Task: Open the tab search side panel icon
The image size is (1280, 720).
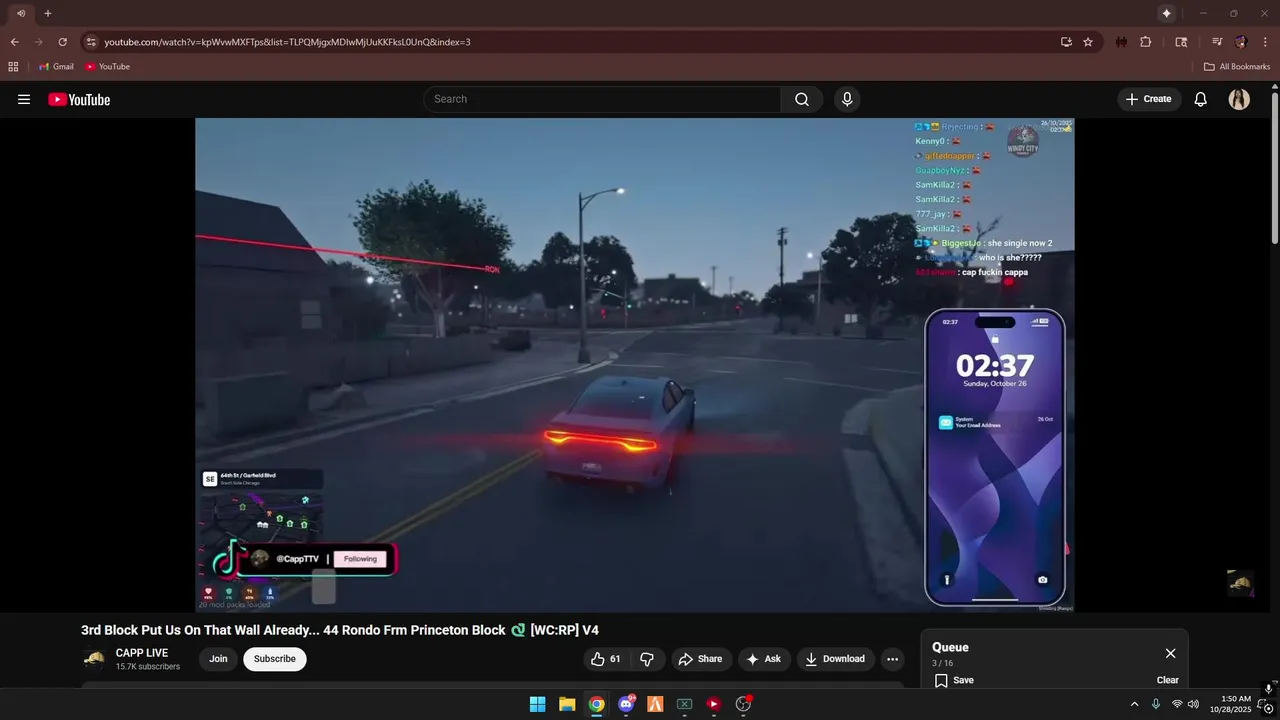Action: (1181, 42)
